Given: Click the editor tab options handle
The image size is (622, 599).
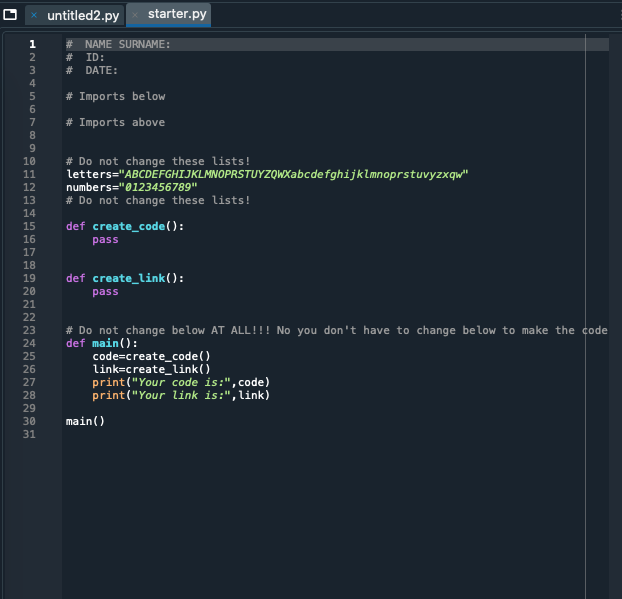Looking at the screenshot, I should [x=620, y=15].
